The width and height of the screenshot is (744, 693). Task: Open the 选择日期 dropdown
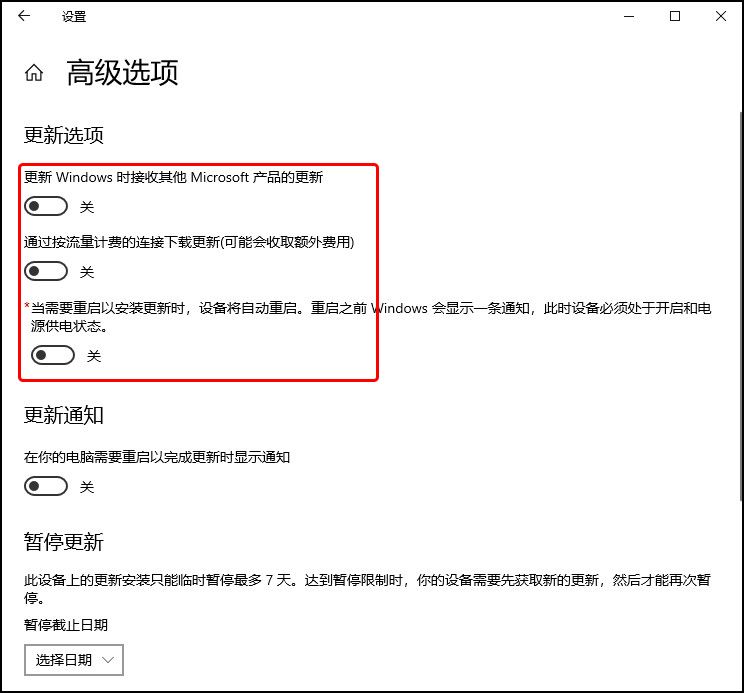pos(74,660)
